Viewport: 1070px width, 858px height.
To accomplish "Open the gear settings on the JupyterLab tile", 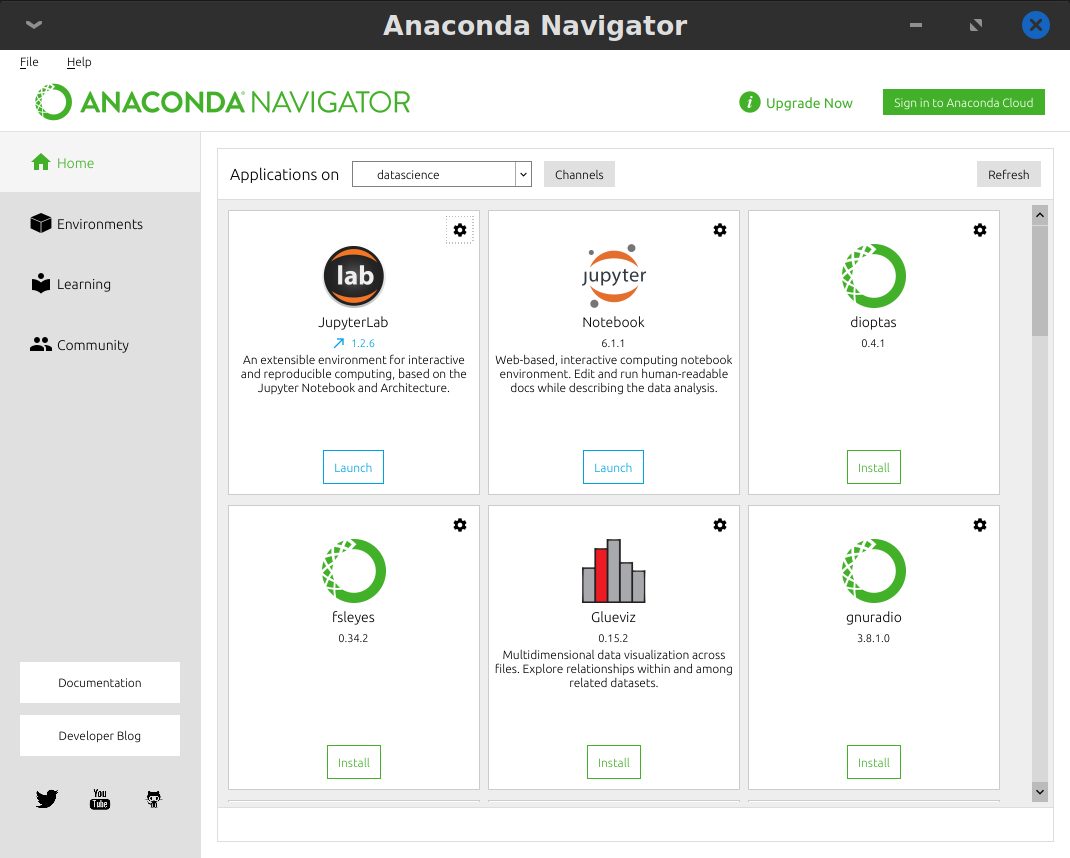I will click(460, 229).
